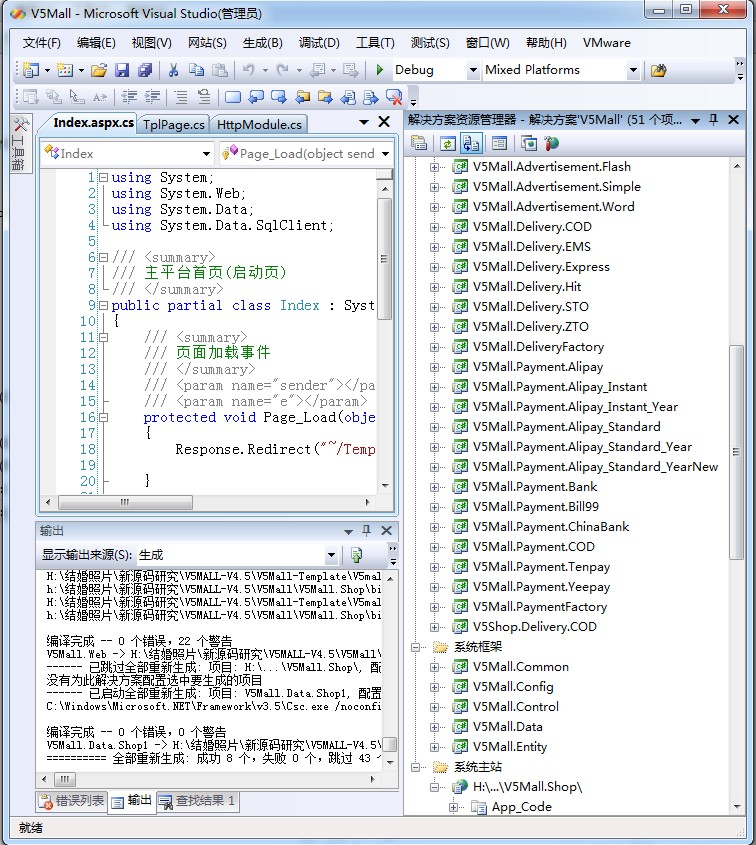756x845 pixels.
Task: Click the Increase Indent icon
Action: 153,97
